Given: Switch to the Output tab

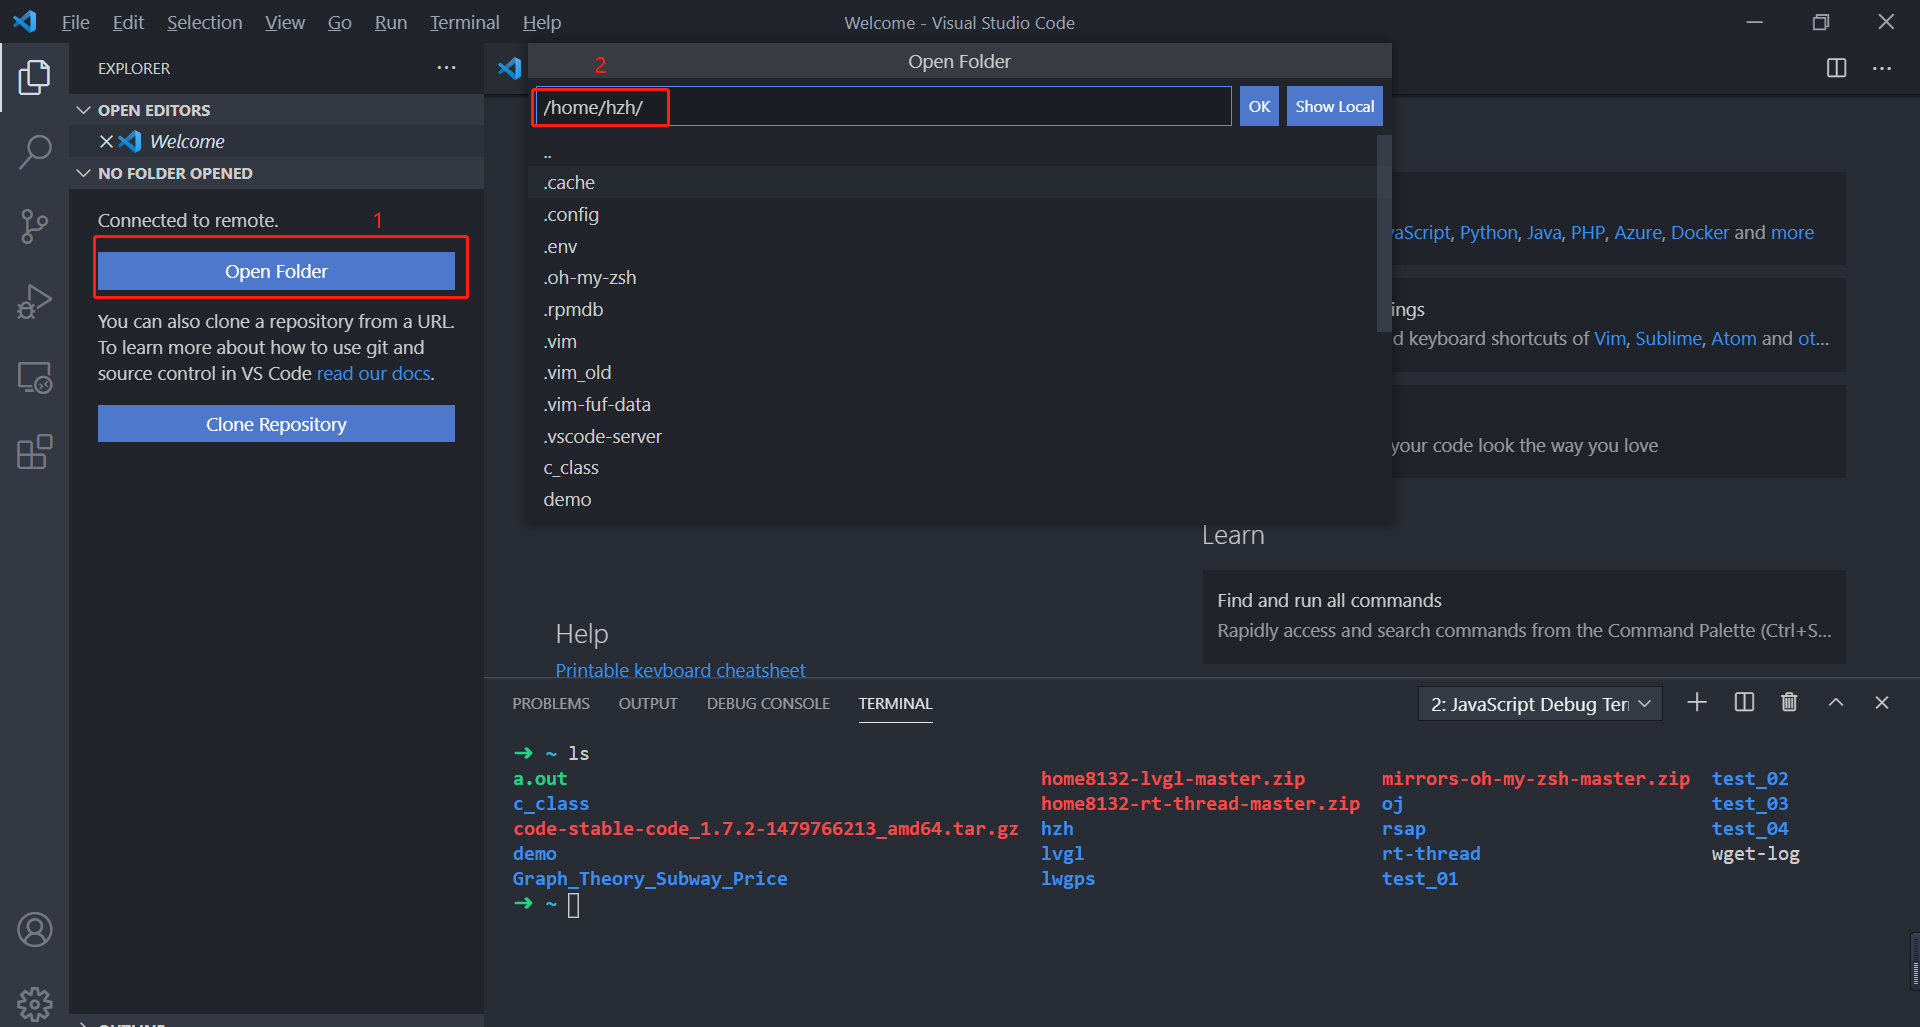Looking at the screenshot, I should [648, 703].
